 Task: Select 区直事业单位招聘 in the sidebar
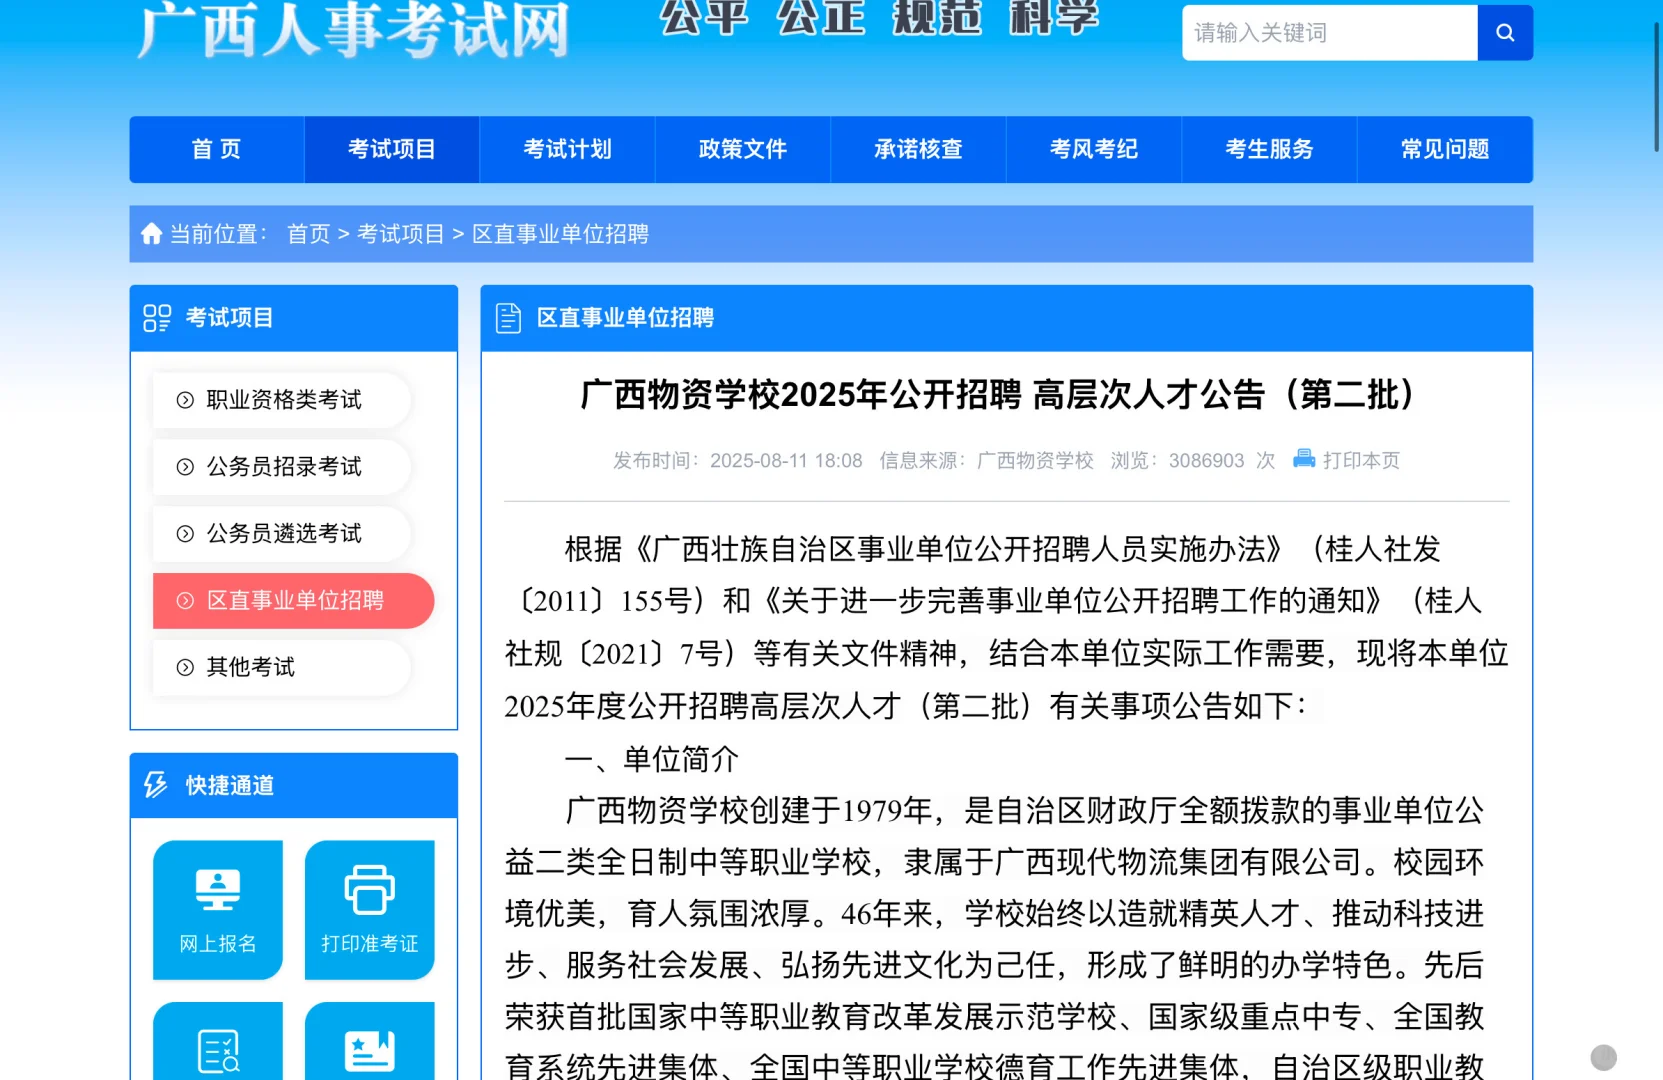294,601
